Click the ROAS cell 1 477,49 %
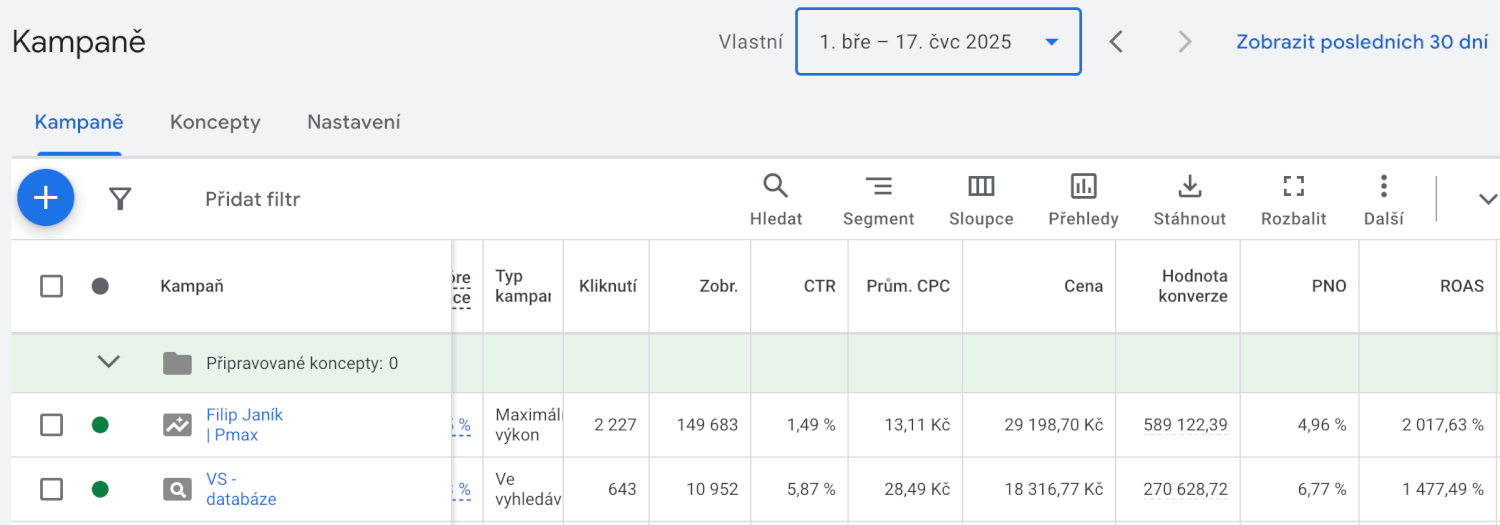Viewport: 1500px width, 525px height. [x=1443, y=489]
